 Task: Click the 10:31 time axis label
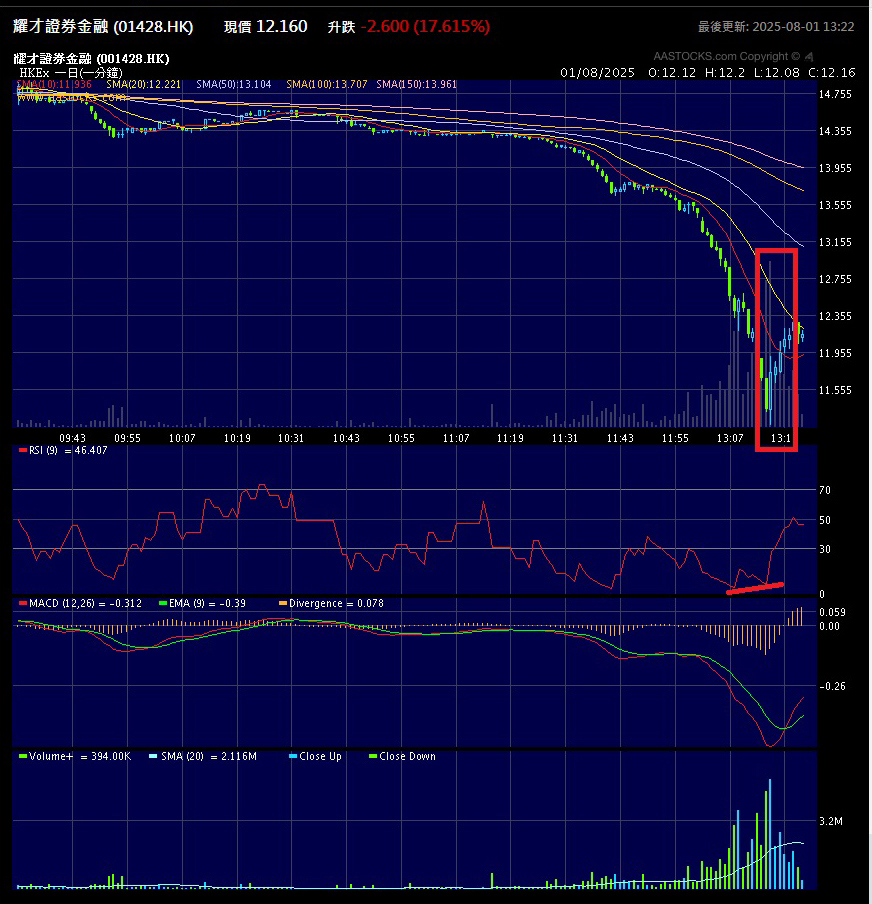pos(291,438)
